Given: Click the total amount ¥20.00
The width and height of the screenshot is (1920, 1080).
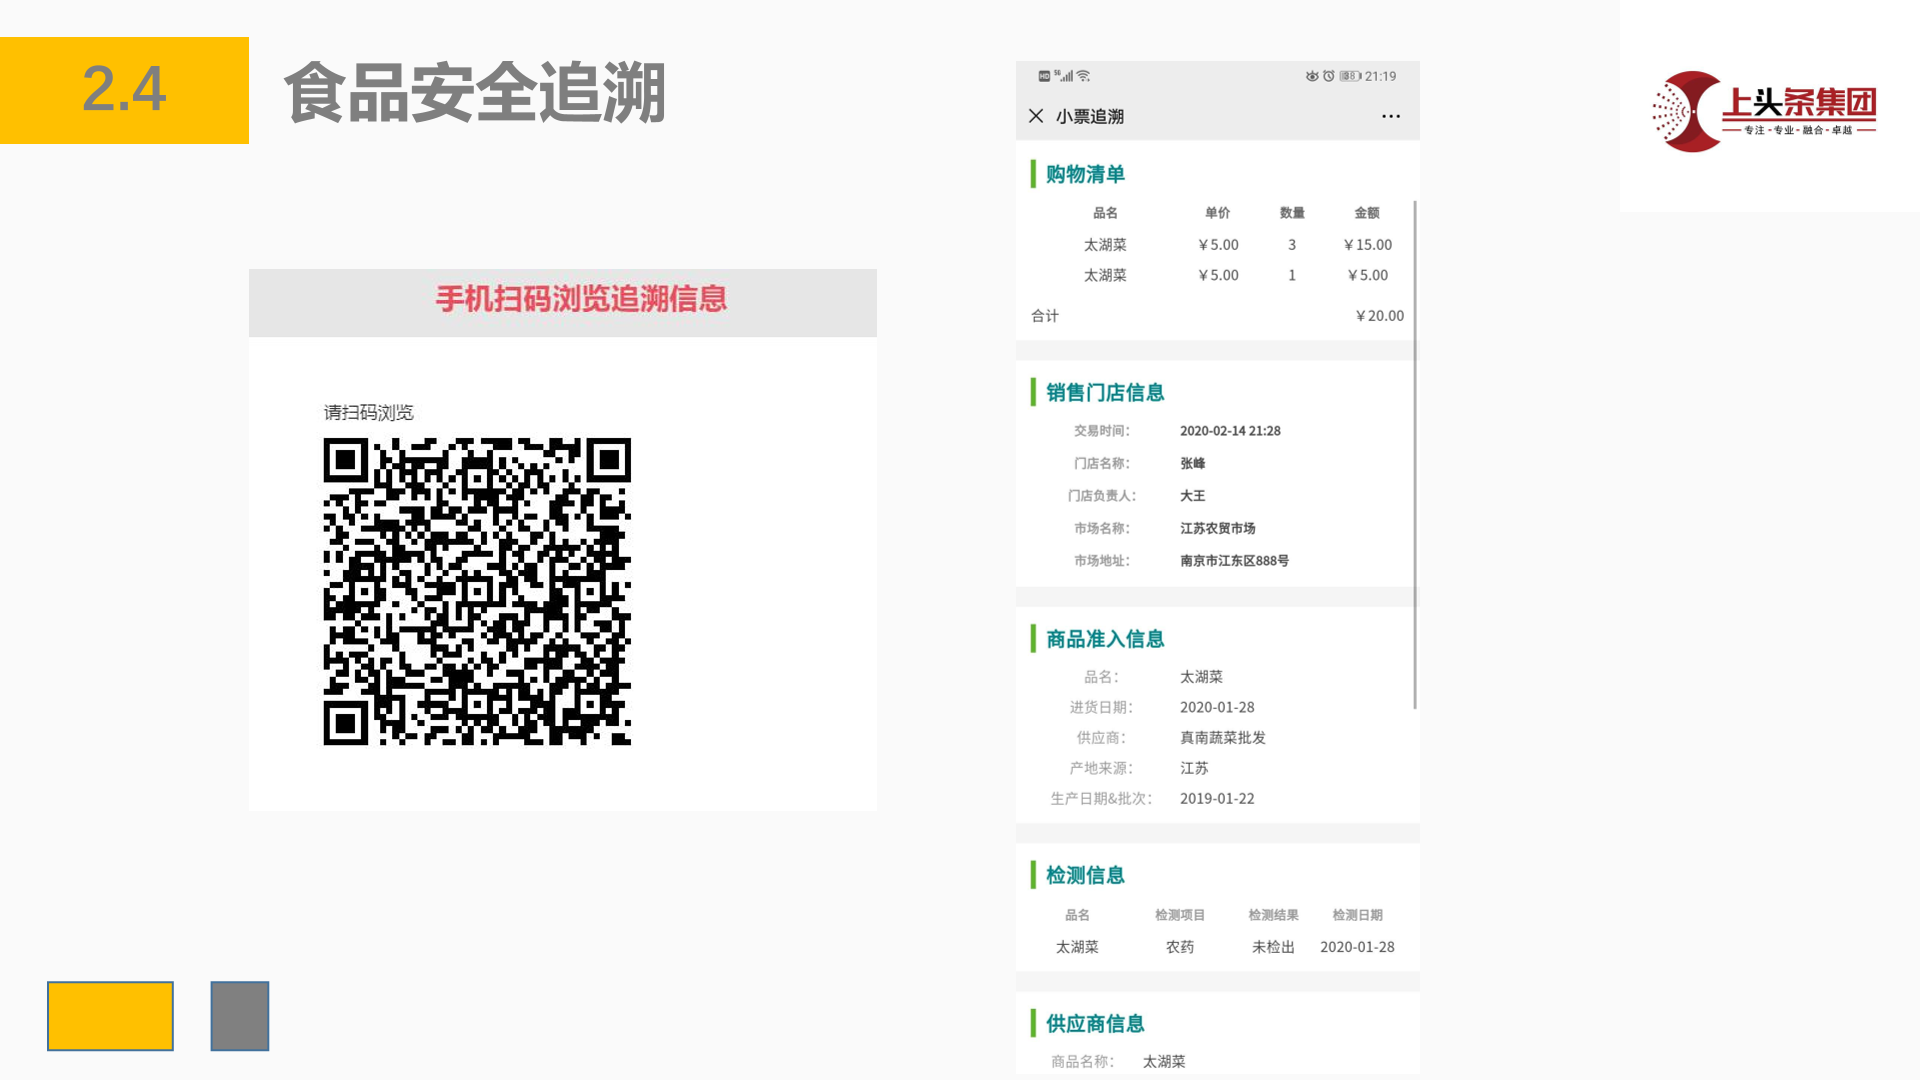Looking at the screenshot, I should [1379, 315].
